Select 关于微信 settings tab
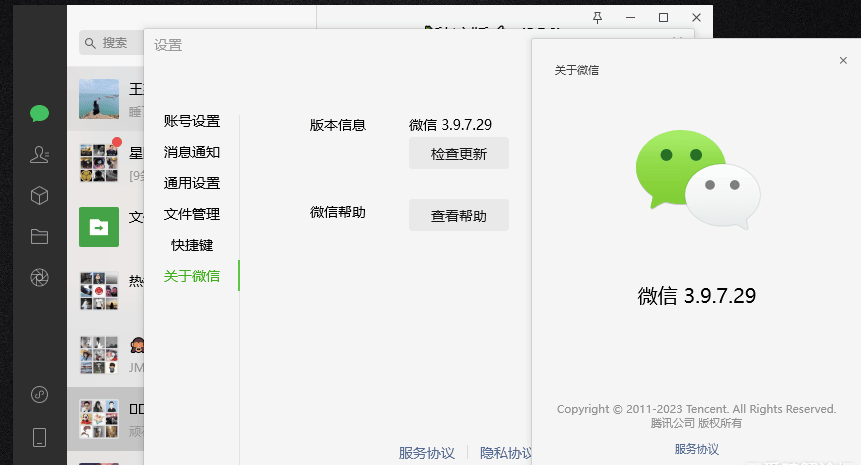The width and height of the screenshot is (861, 465). tap(192, 276)
